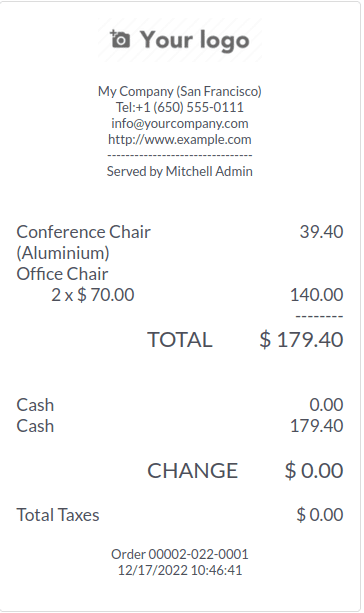
Task: Click the 140.00 line amount
Action: point(317,295)
